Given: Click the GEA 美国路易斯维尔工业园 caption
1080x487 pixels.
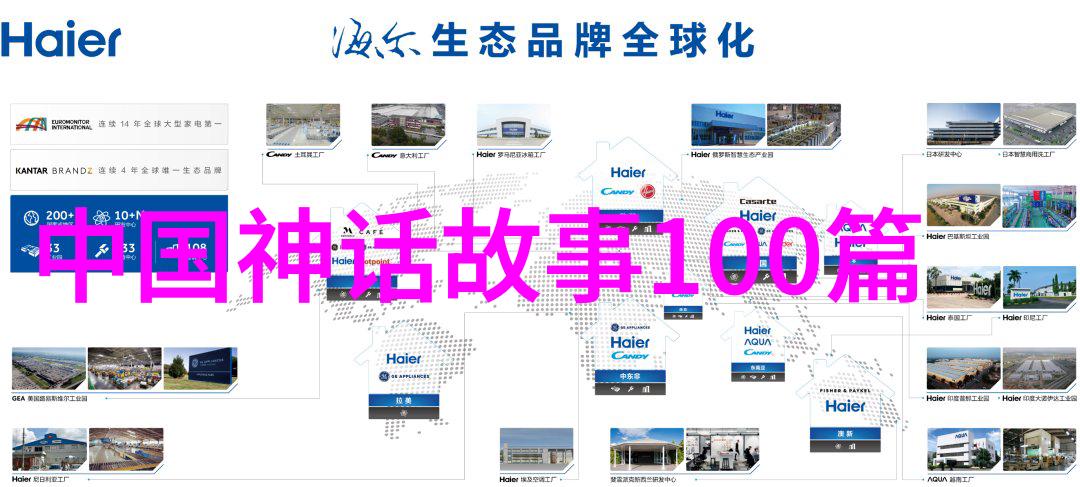Looking at the screenshot, I should click(50, 398).
